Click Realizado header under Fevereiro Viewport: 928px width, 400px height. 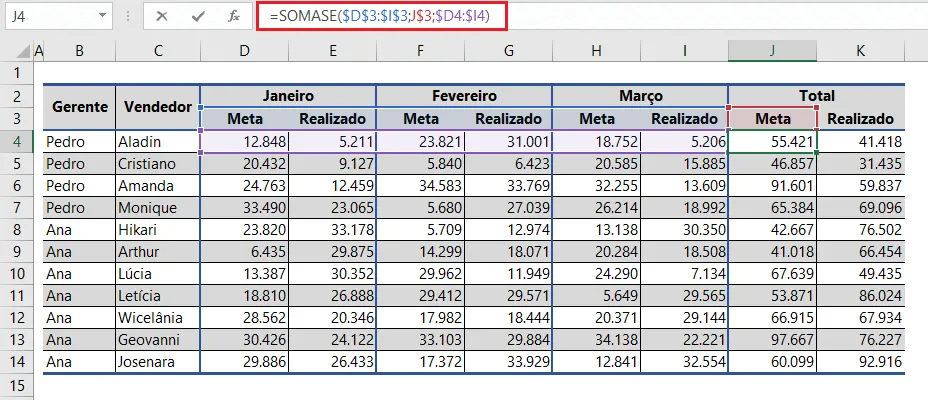tap(508, 119)
